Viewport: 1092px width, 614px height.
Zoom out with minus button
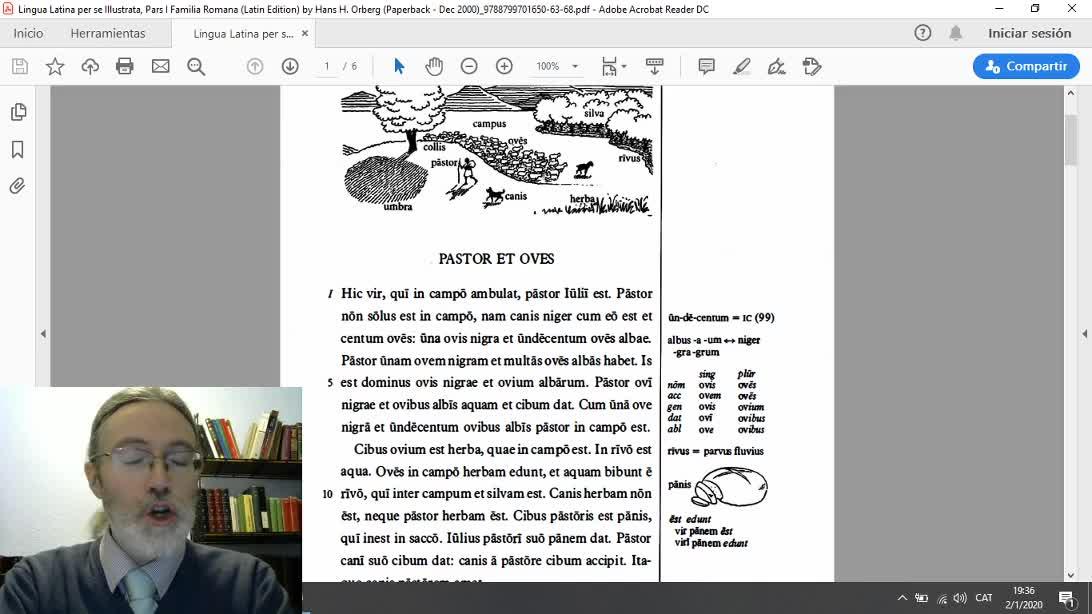469,66
